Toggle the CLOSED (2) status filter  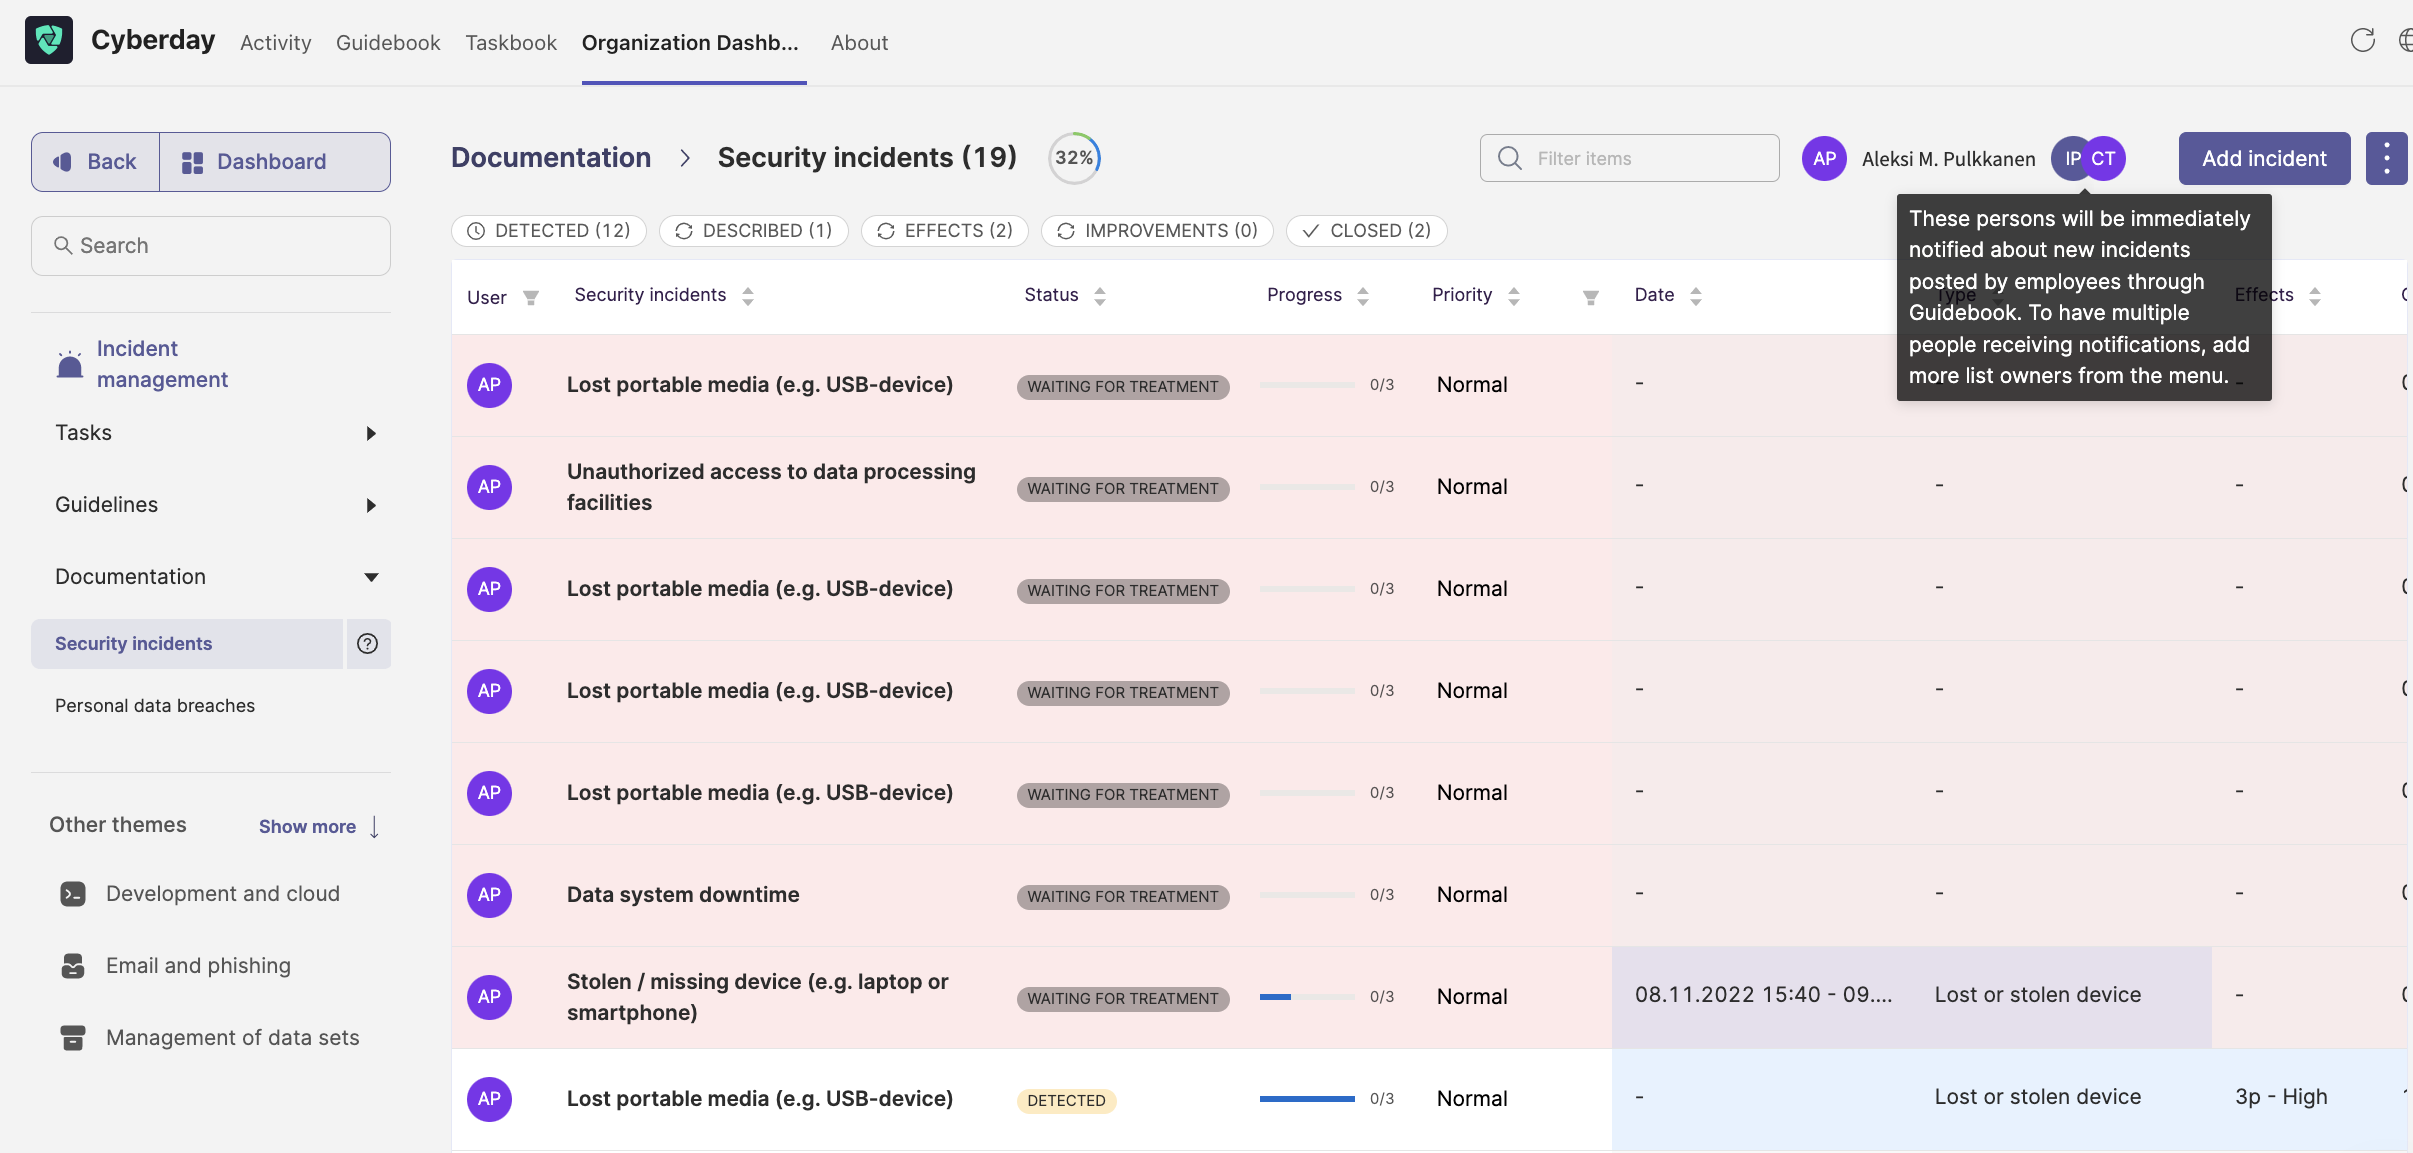pos(1367,231)
